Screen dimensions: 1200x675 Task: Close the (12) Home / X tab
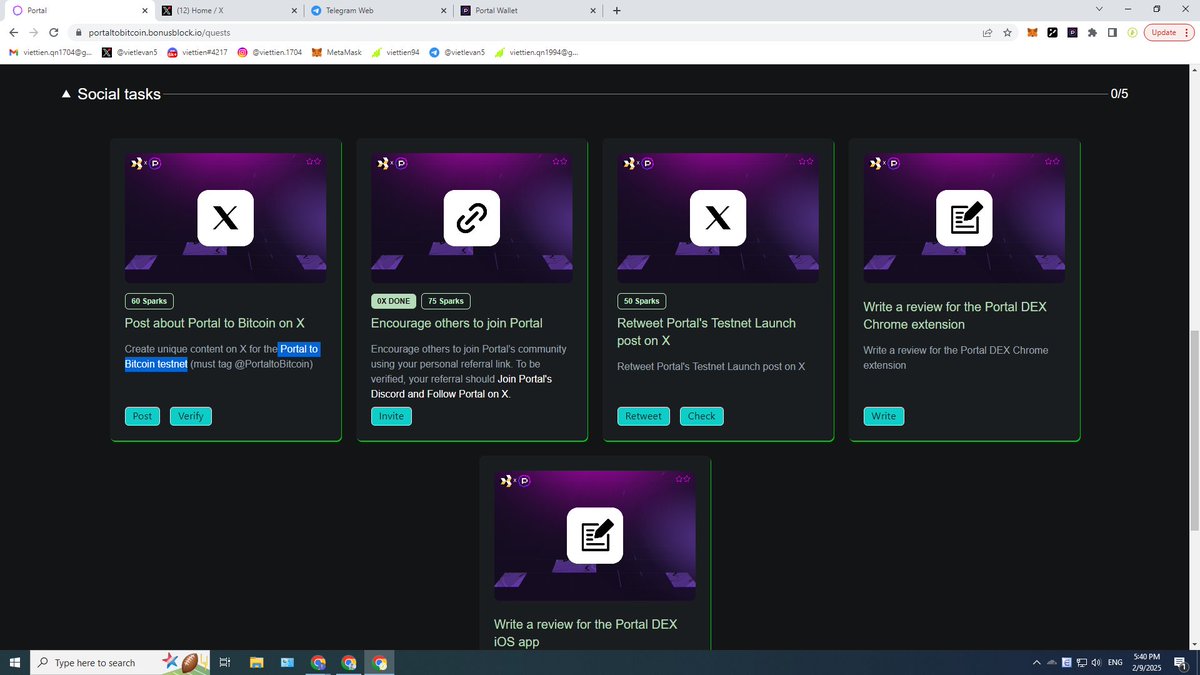pos(293,11)
